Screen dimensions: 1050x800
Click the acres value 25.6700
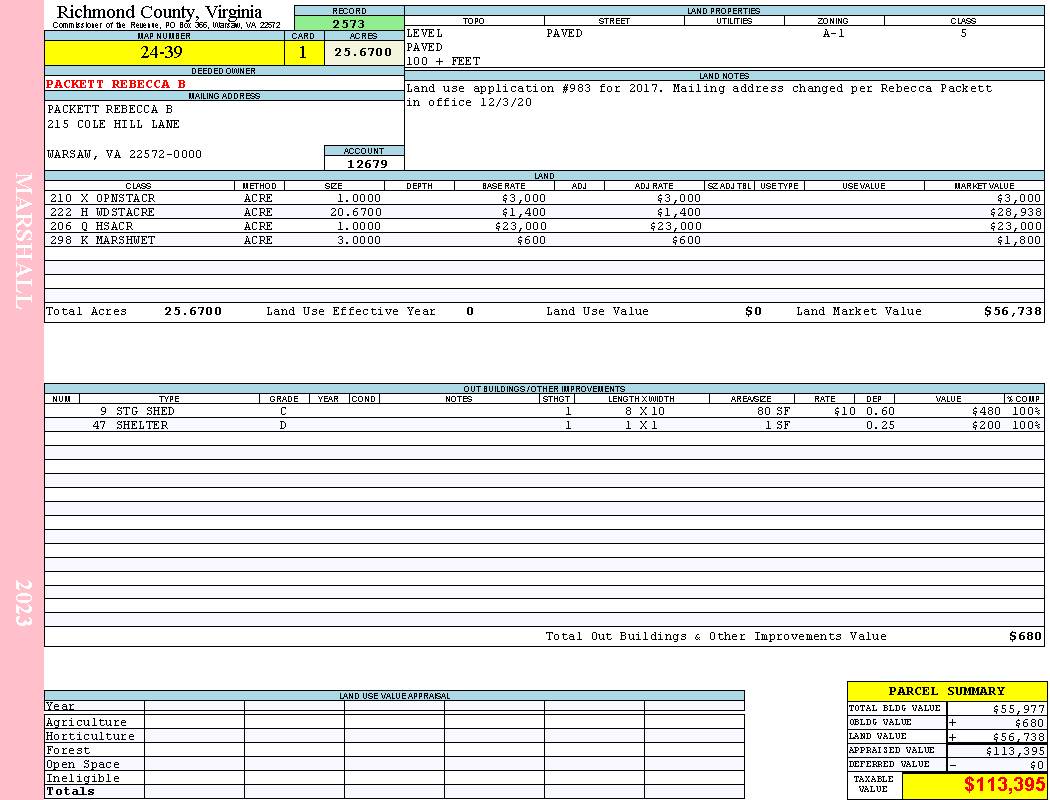click(x=363, y=52)
